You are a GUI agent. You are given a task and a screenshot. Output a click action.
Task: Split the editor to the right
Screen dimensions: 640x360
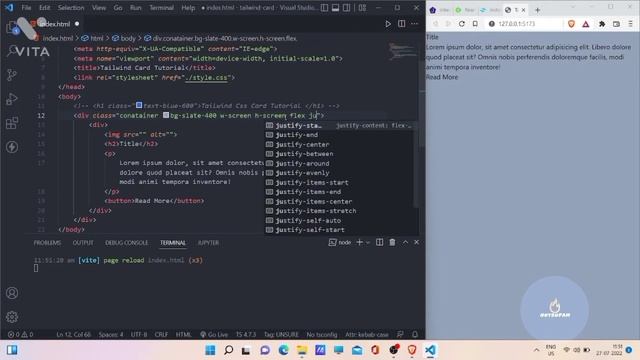(402, 24)
